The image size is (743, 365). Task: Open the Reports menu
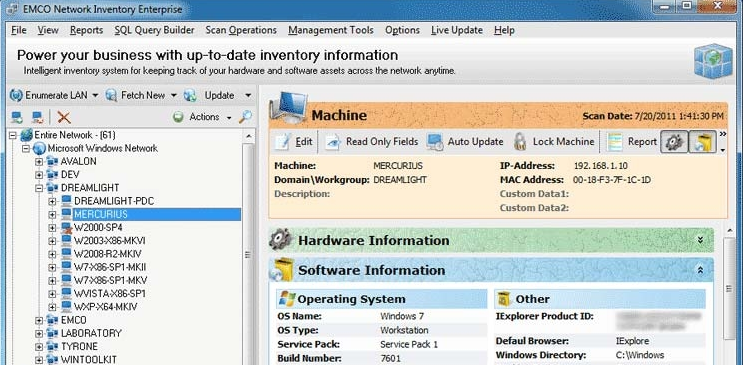86,30
